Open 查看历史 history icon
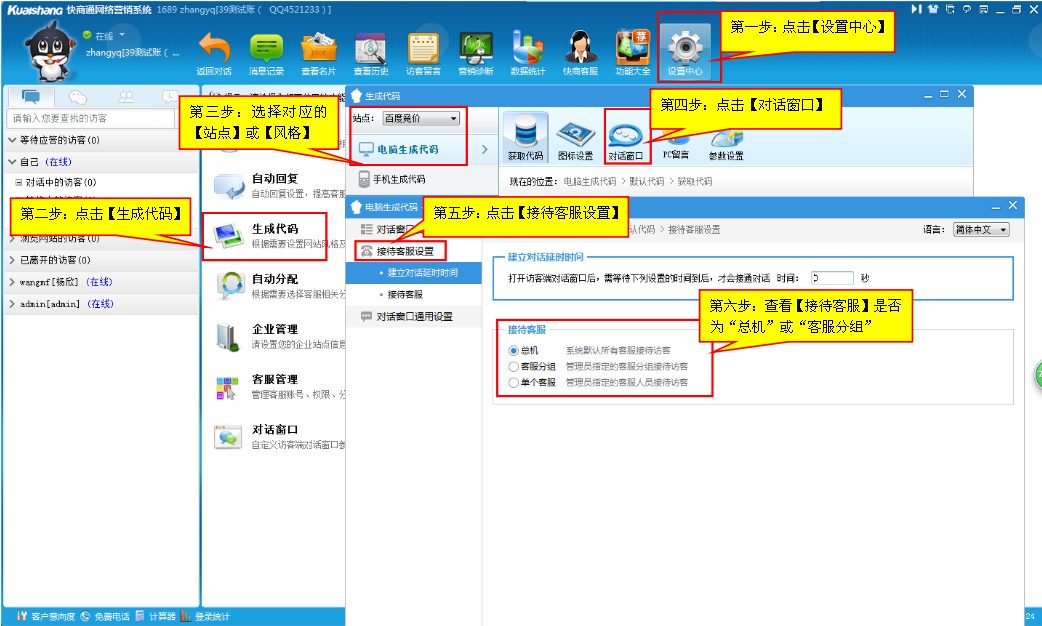The height and width of the screenshot is (626, 1042). click(x=370, y=51)
